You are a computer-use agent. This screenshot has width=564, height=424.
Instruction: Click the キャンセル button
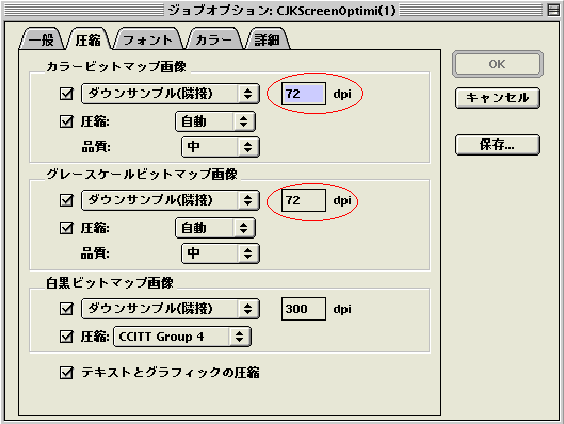pos(497,98)
